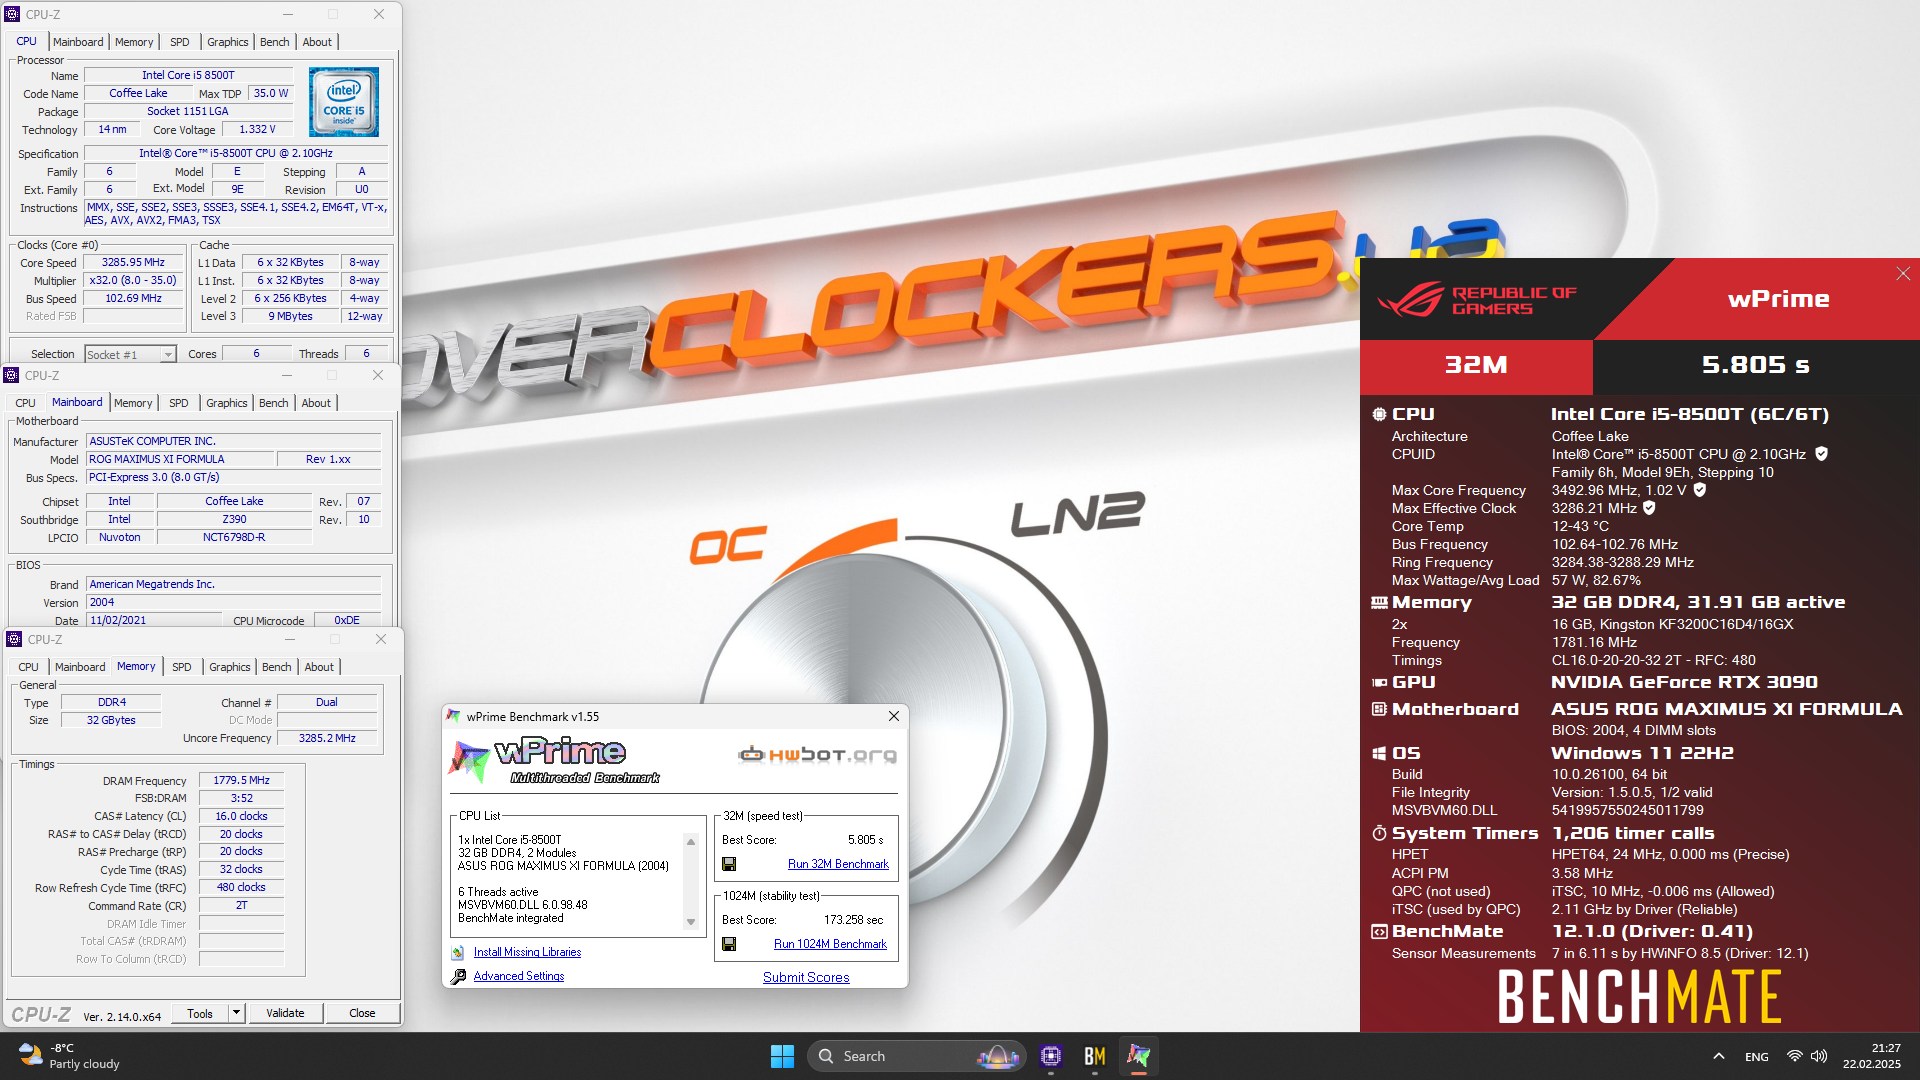Image resolution: width=1920 pixels, height=1080 pixels.
Task: Click the ROG MAXIMUS XI FORMULA model field
Action: point(180,459)
